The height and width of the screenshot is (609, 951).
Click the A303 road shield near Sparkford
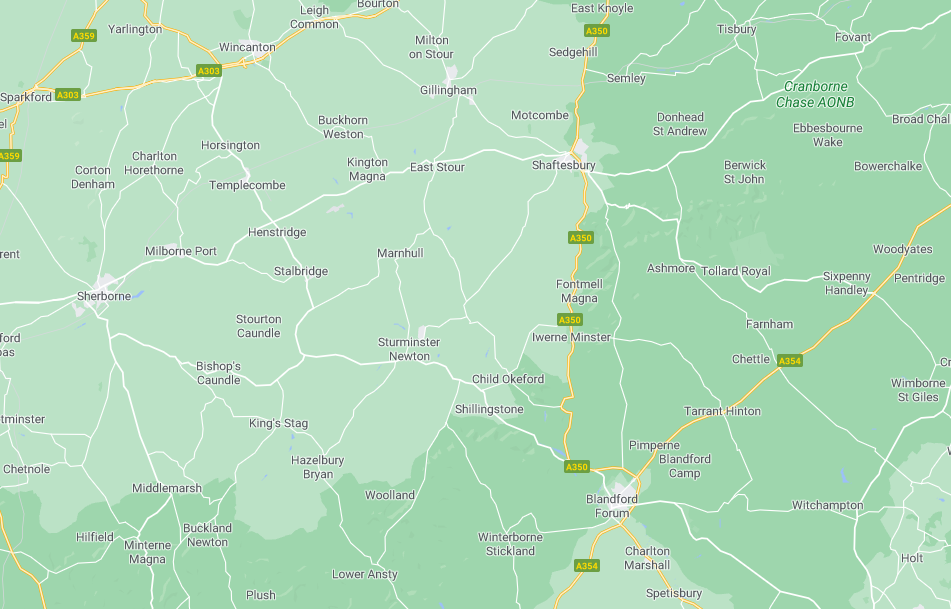67,95
